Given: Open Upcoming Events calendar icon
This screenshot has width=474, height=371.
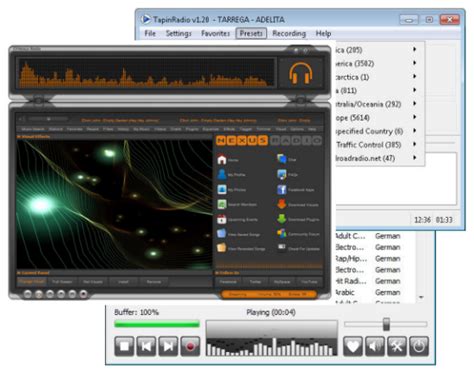Looking at the screenshot, I should pos(222,219).
